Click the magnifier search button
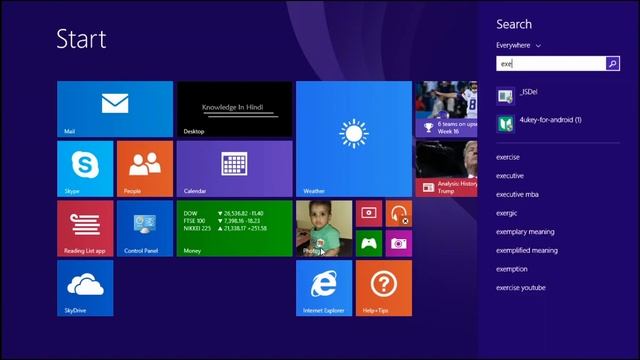 [613, 64]
